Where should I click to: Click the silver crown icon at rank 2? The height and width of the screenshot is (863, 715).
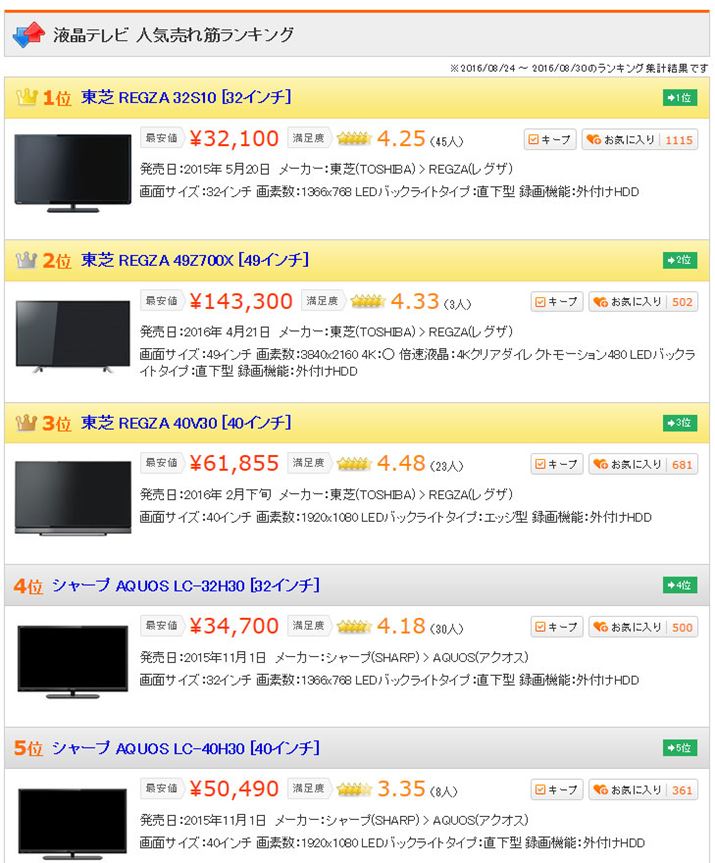26,260
